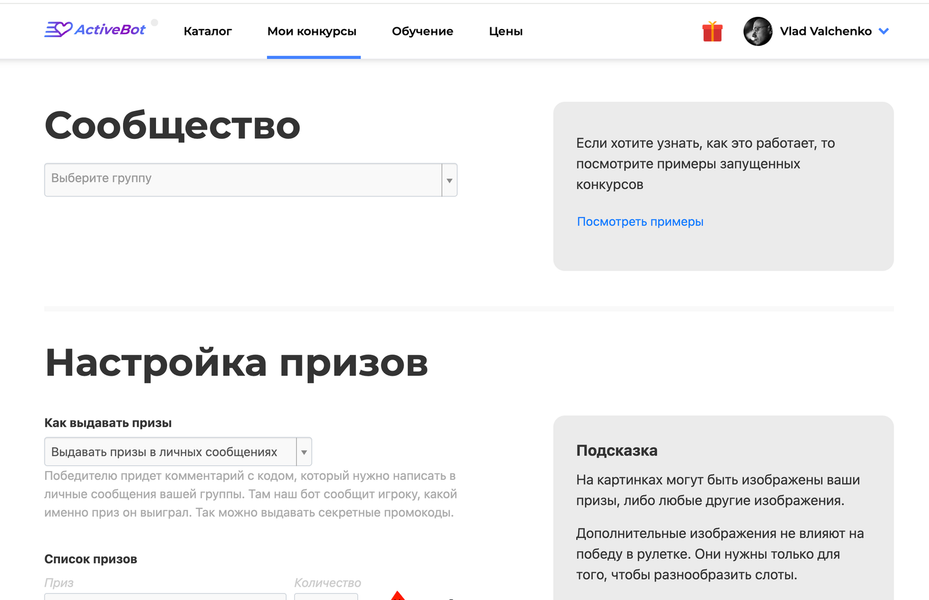Screen dimensions: 929x600
Task: Switch to the Мои конкурсы tab
Action: [x=312, y=31]
